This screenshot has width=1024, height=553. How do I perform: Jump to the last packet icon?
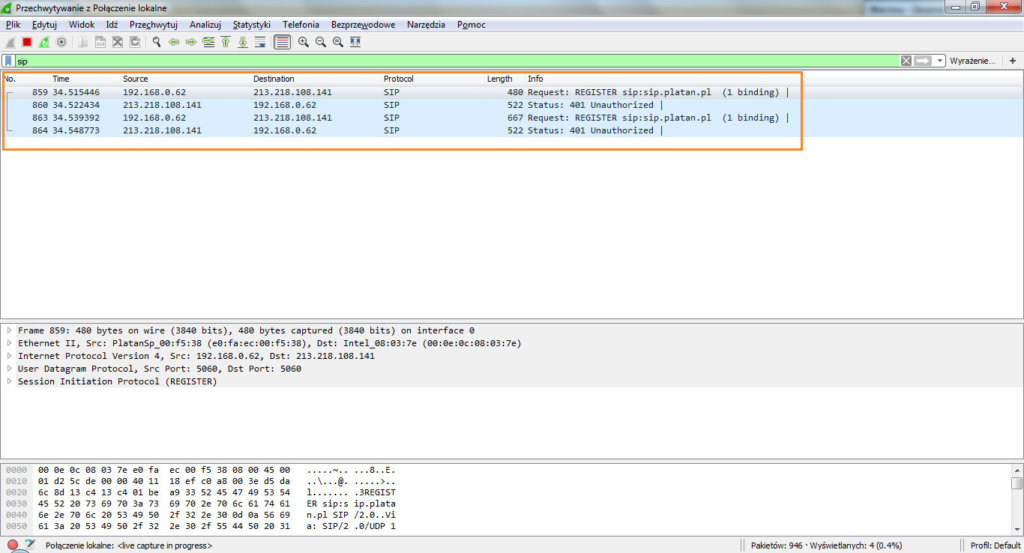pos(242,42)
